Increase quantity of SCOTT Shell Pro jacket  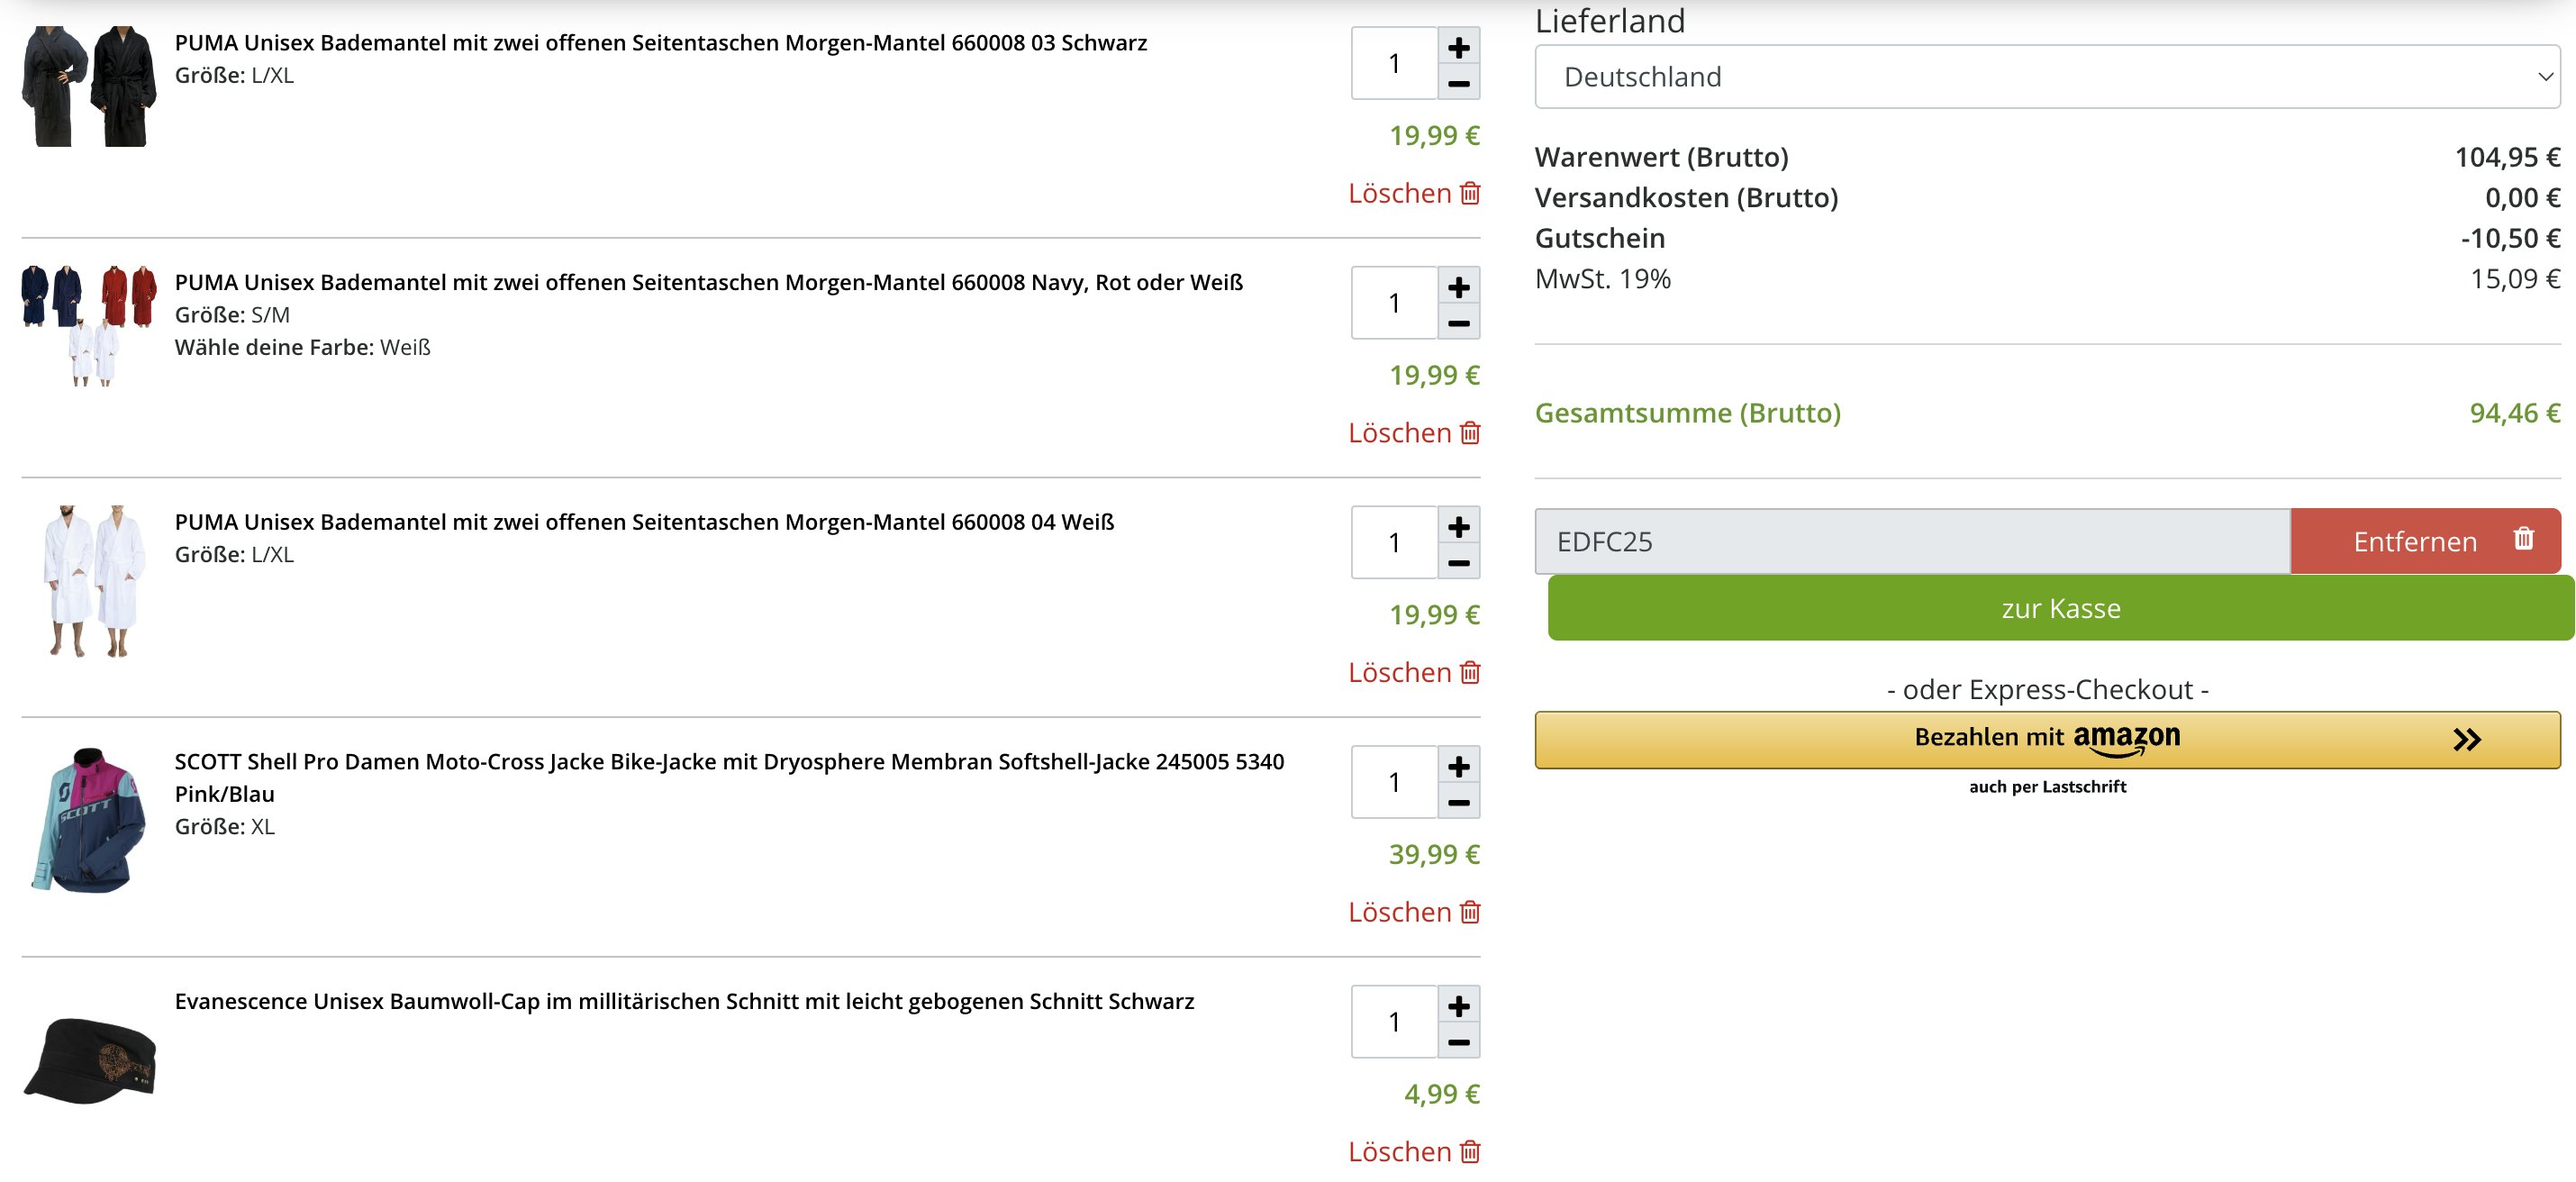[1458, 766]
